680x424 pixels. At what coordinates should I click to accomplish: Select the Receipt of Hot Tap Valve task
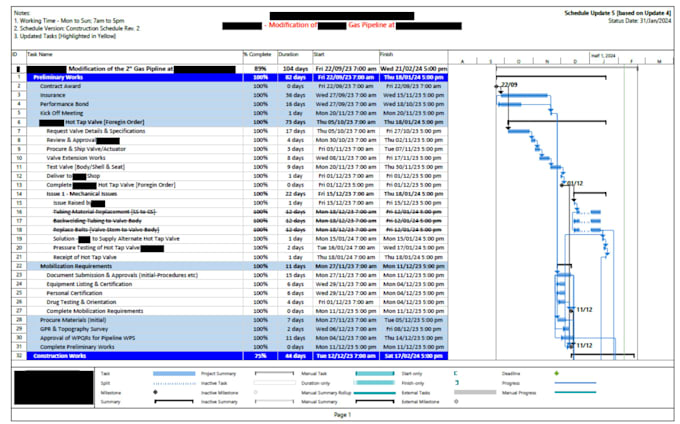pyautogui.click(x=85, y=257)
